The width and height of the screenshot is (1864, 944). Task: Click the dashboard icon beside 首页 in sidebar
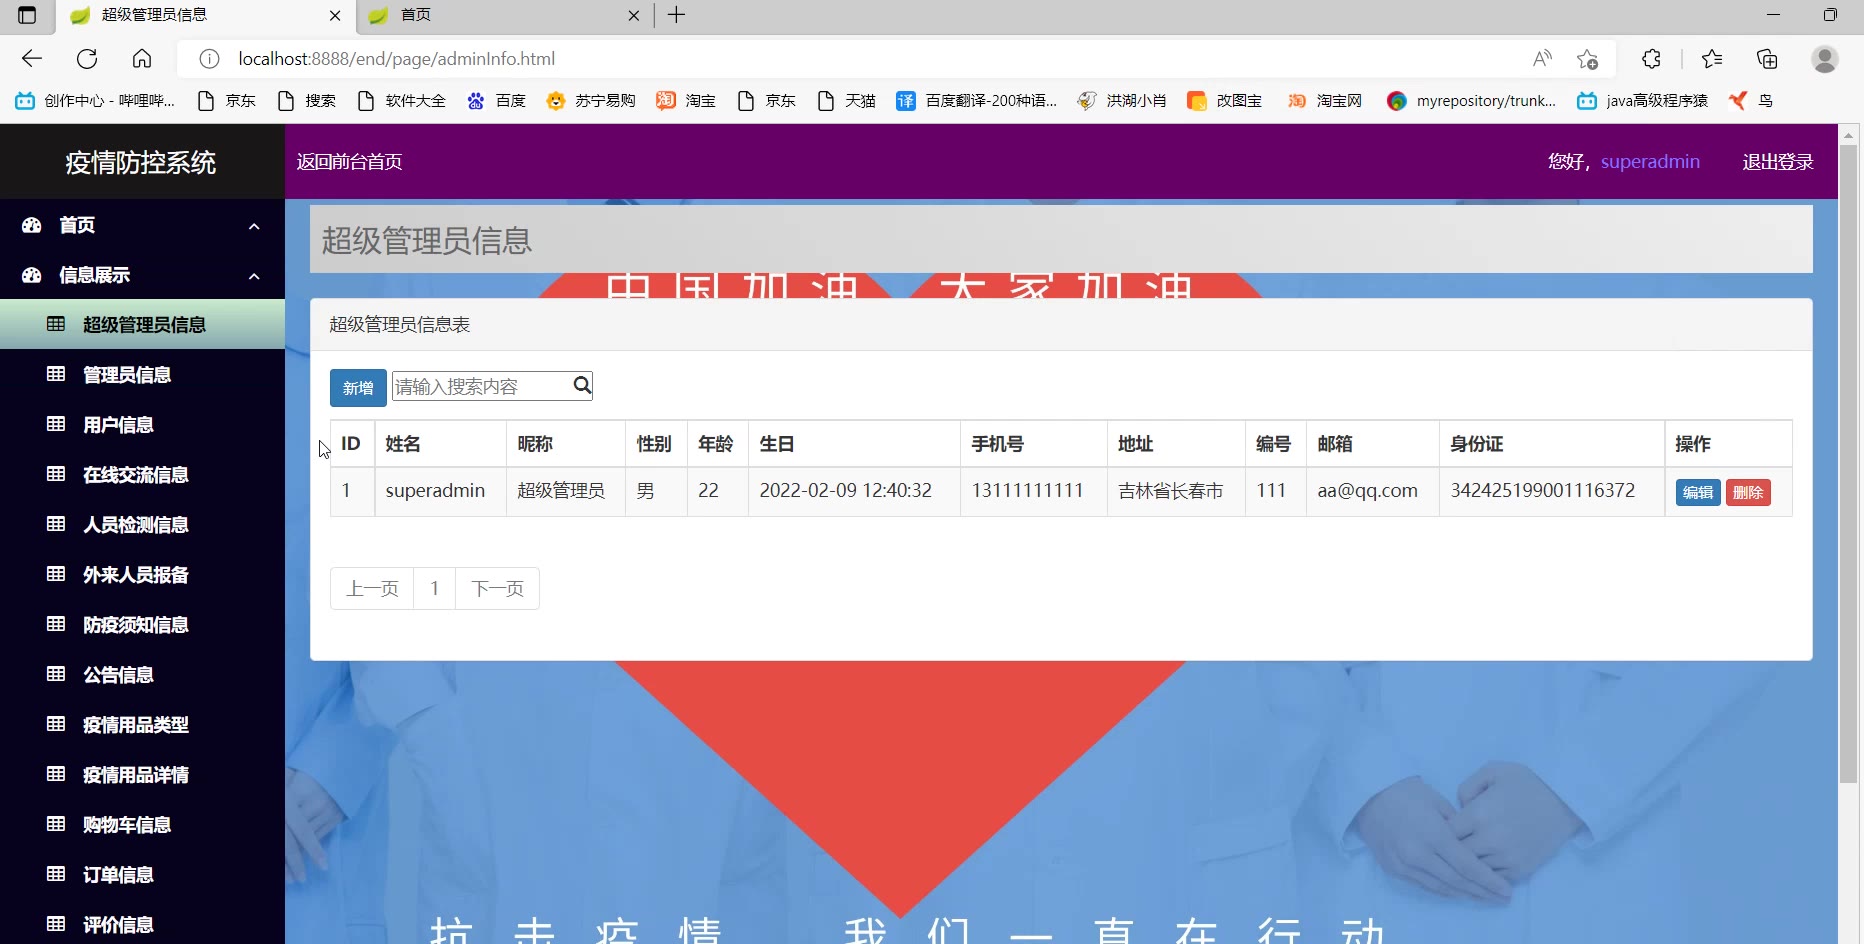tap(32, 225)
